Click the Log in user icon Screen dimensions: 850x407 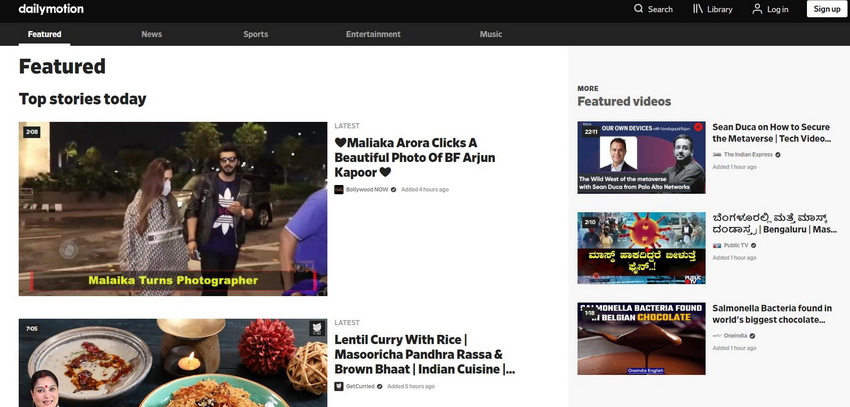(757, 9)
